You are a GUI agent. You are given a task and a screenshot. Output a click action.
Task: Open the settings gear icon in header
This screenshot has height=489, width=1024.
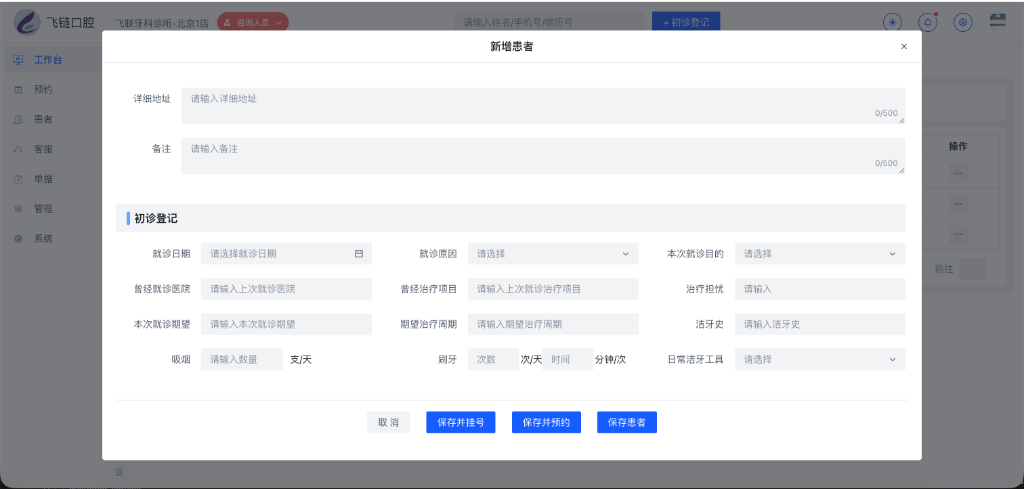click(x=963, y=22)
